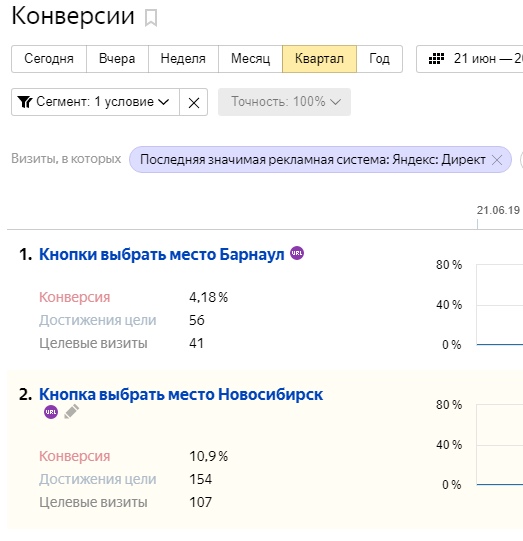Click the 10,9 % conversion value

pyautogui.click(x=208, y=456)
